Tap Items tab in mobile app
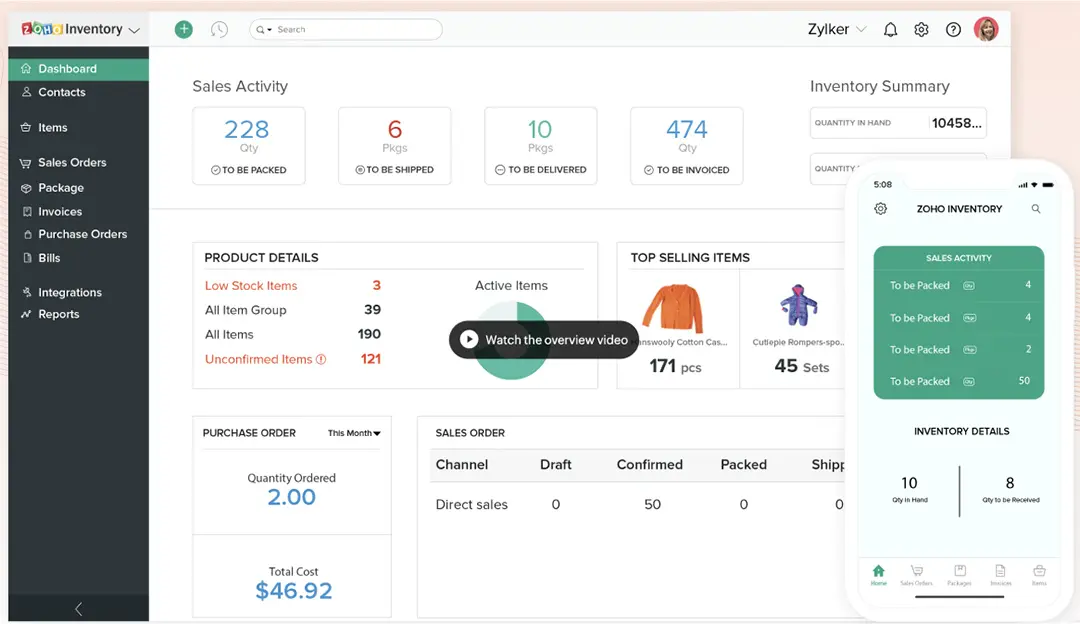 pyautogui.click(x=1039, y=574)
